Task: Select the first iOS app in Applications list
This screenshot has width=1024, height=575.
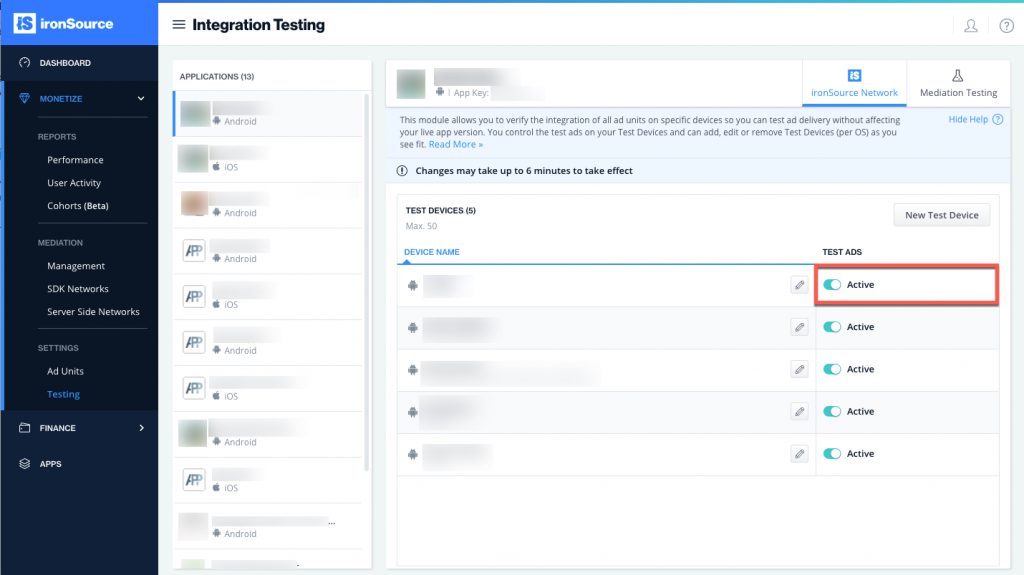Action: [x=268, y=159]
